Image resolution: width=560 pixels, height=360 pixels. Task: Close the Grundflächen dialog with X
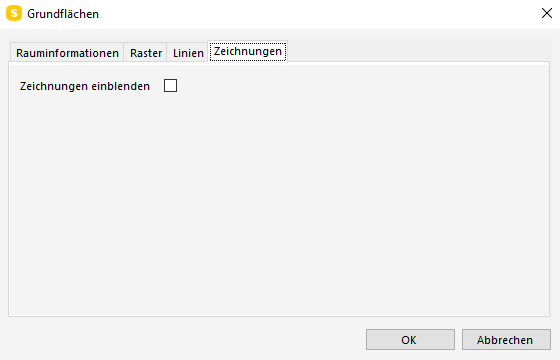(546, 14)
